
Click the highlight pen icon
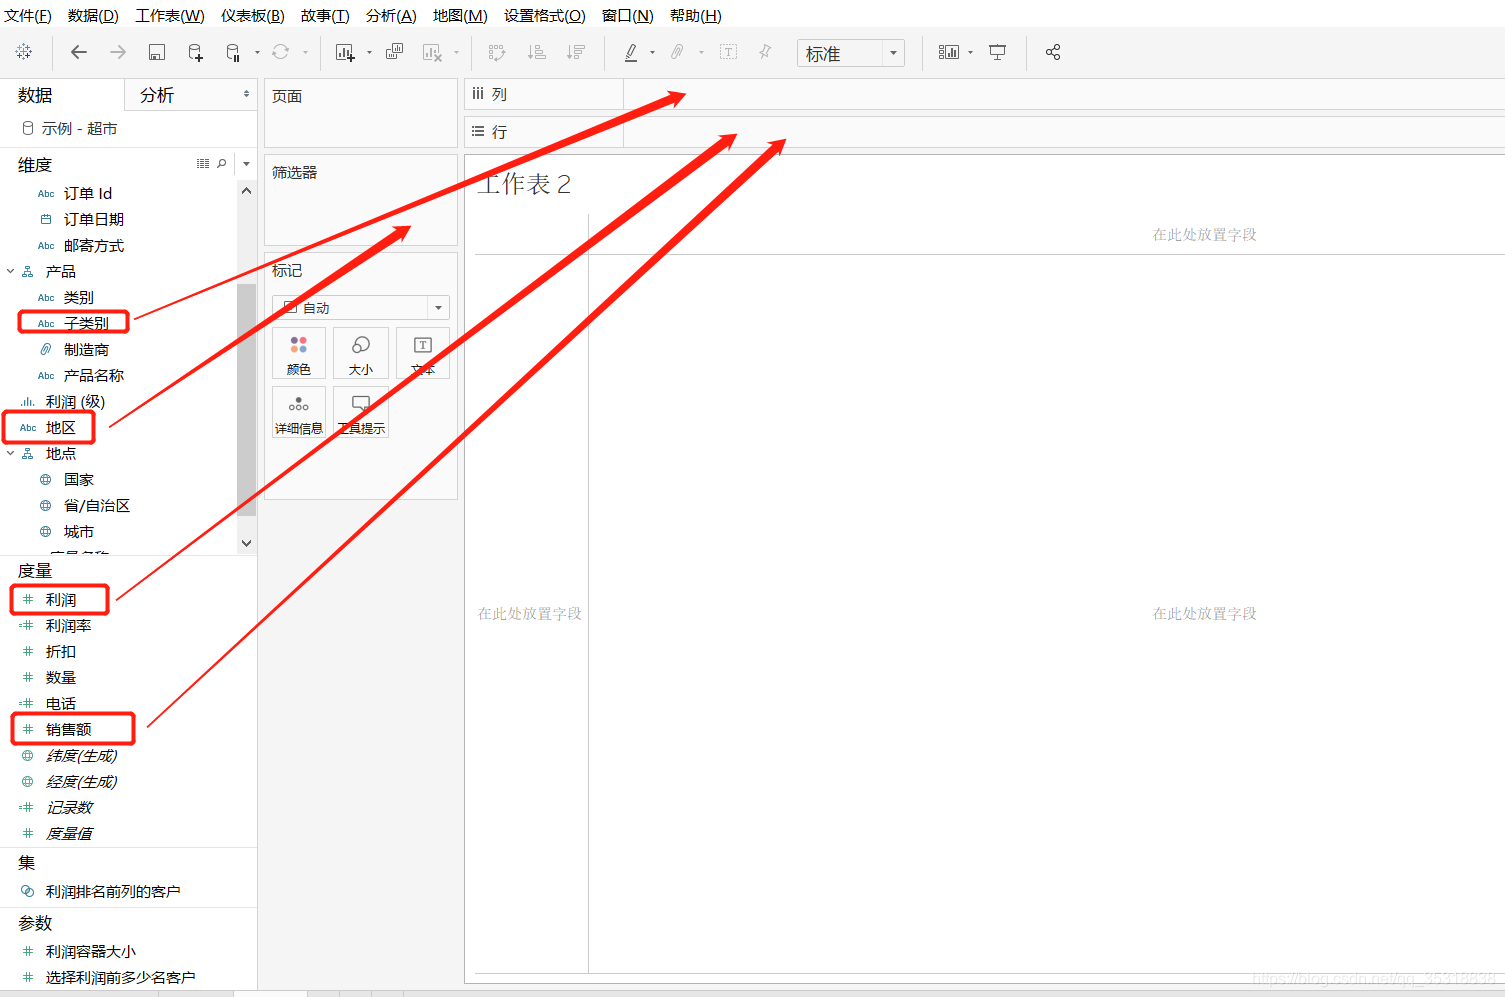point(631,52)
